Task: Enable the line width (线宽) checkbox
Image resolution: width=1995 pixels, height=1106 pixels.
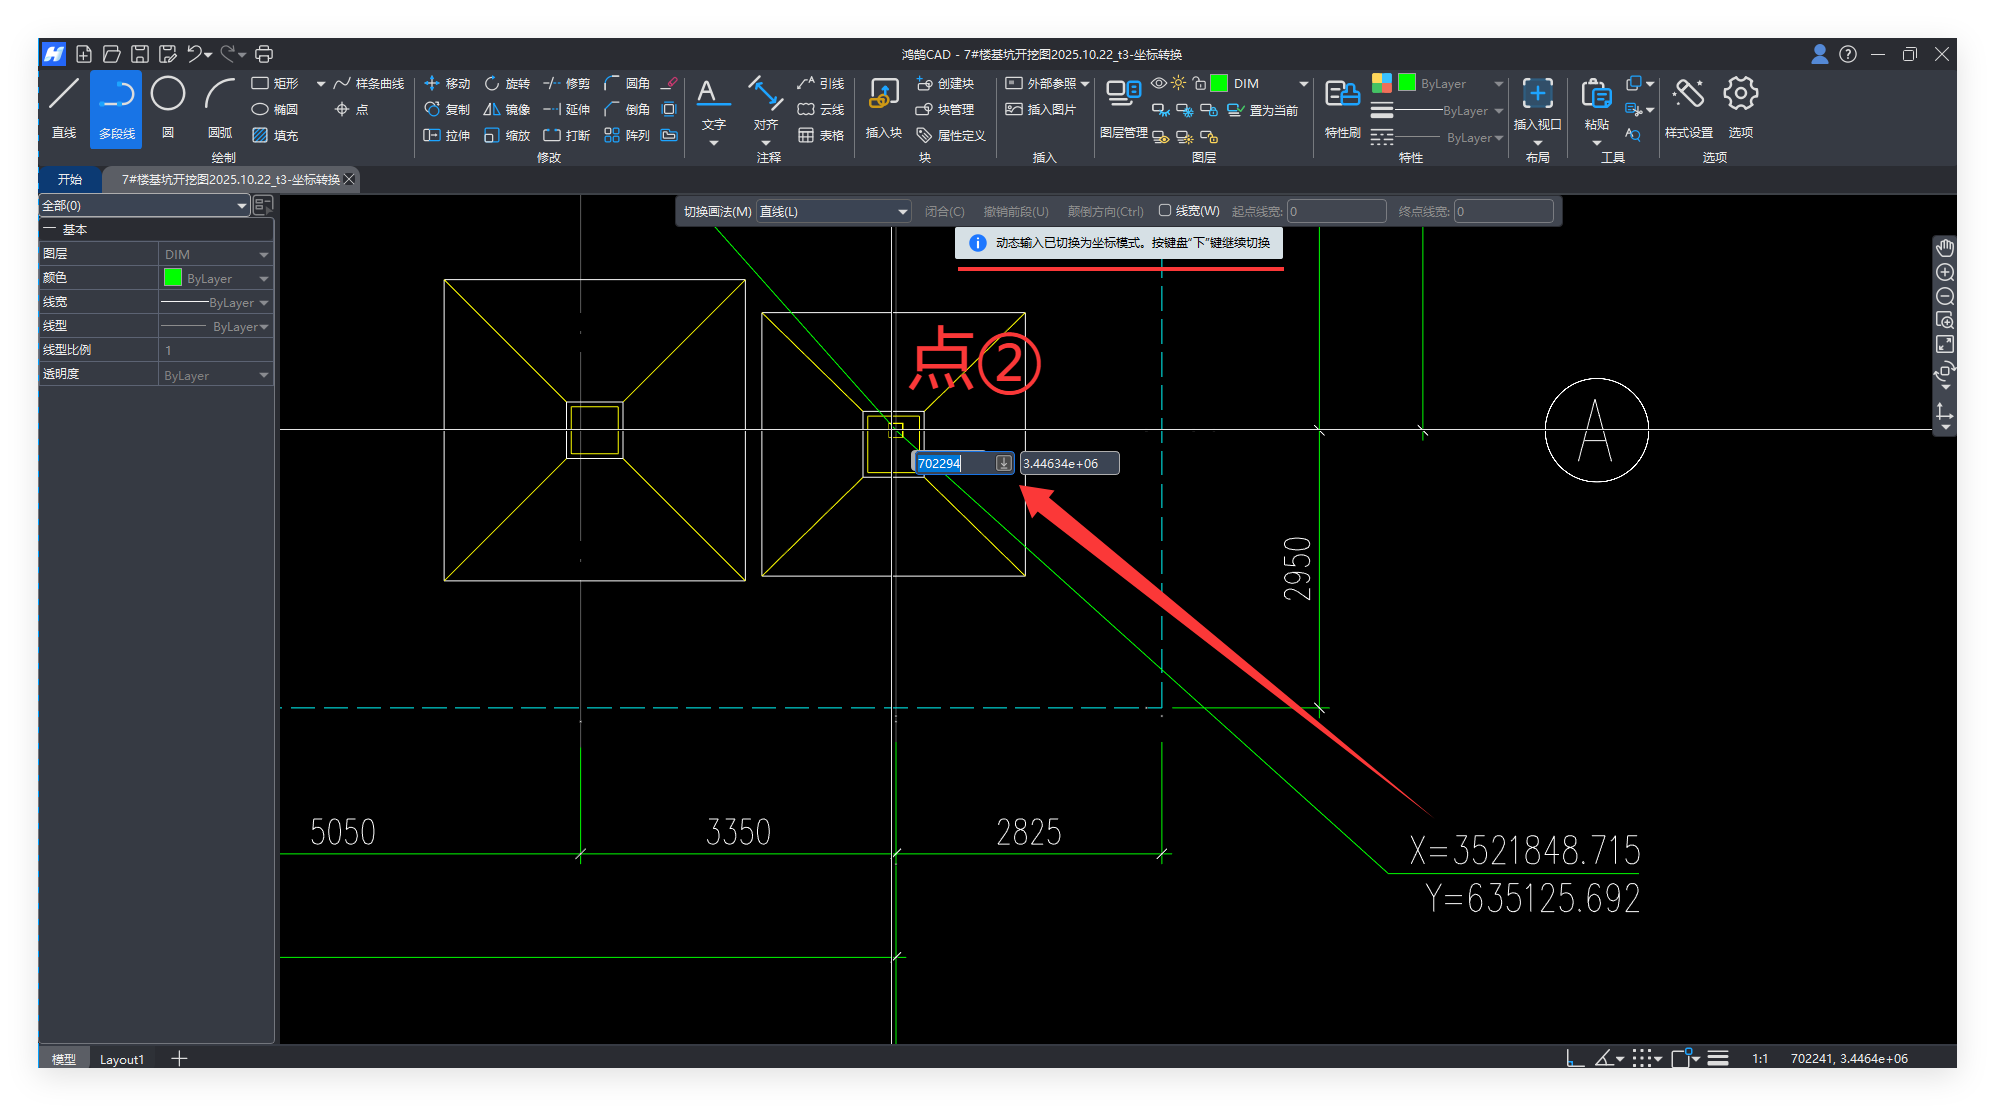Action: 1165,211
